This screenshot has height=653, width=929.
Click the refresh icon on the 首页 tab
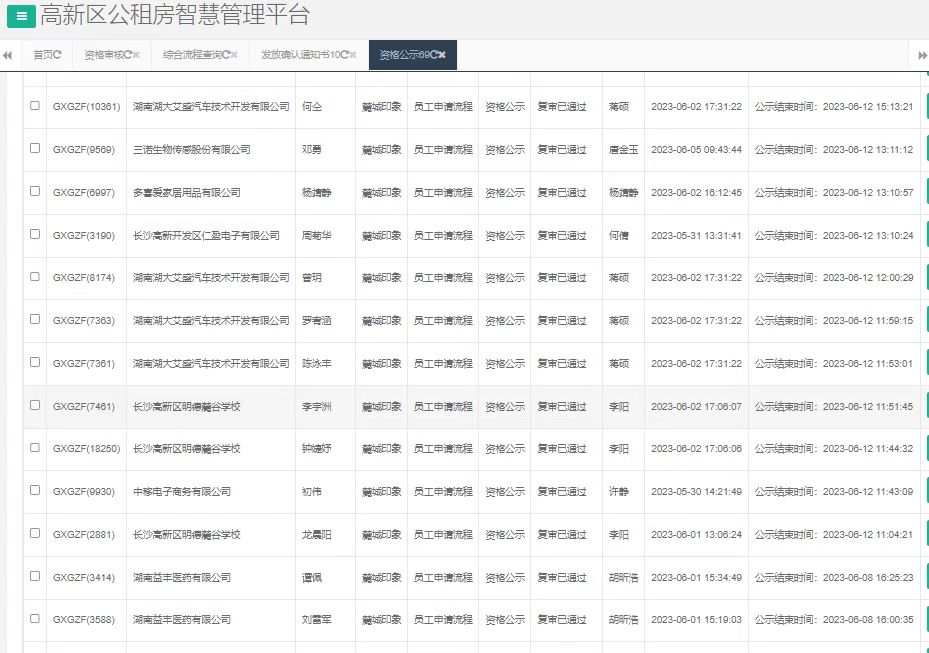tap(58, 55)
